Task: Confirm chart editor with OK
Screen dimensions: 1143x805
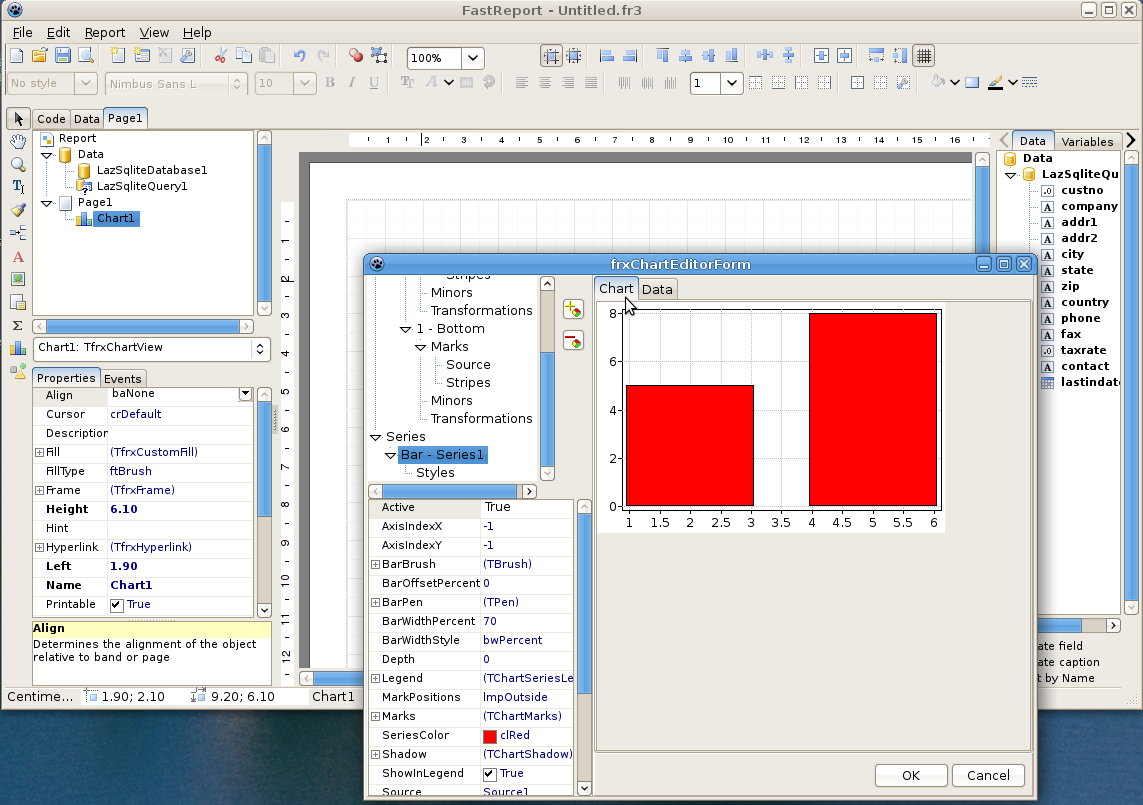Action: point(911,775)
